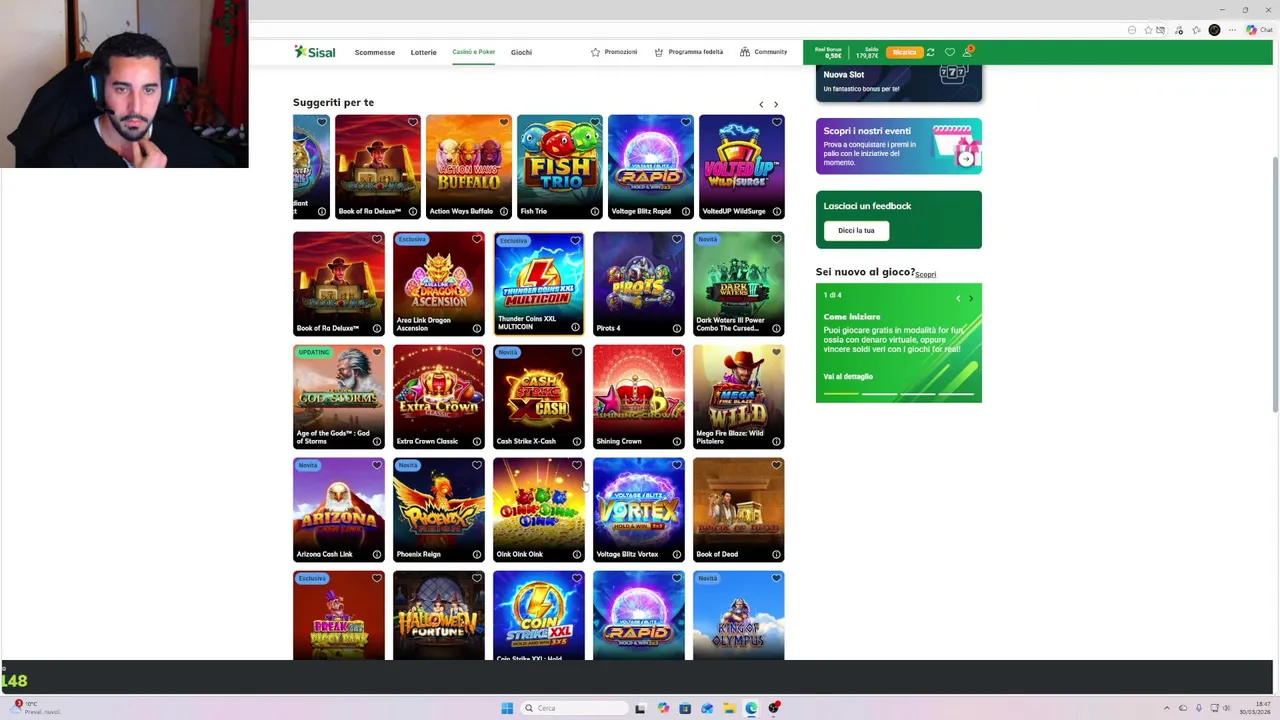Screen dimensions: 1280x720
Task: Show info for Fish Trio game
Action: tap(594, 211)
